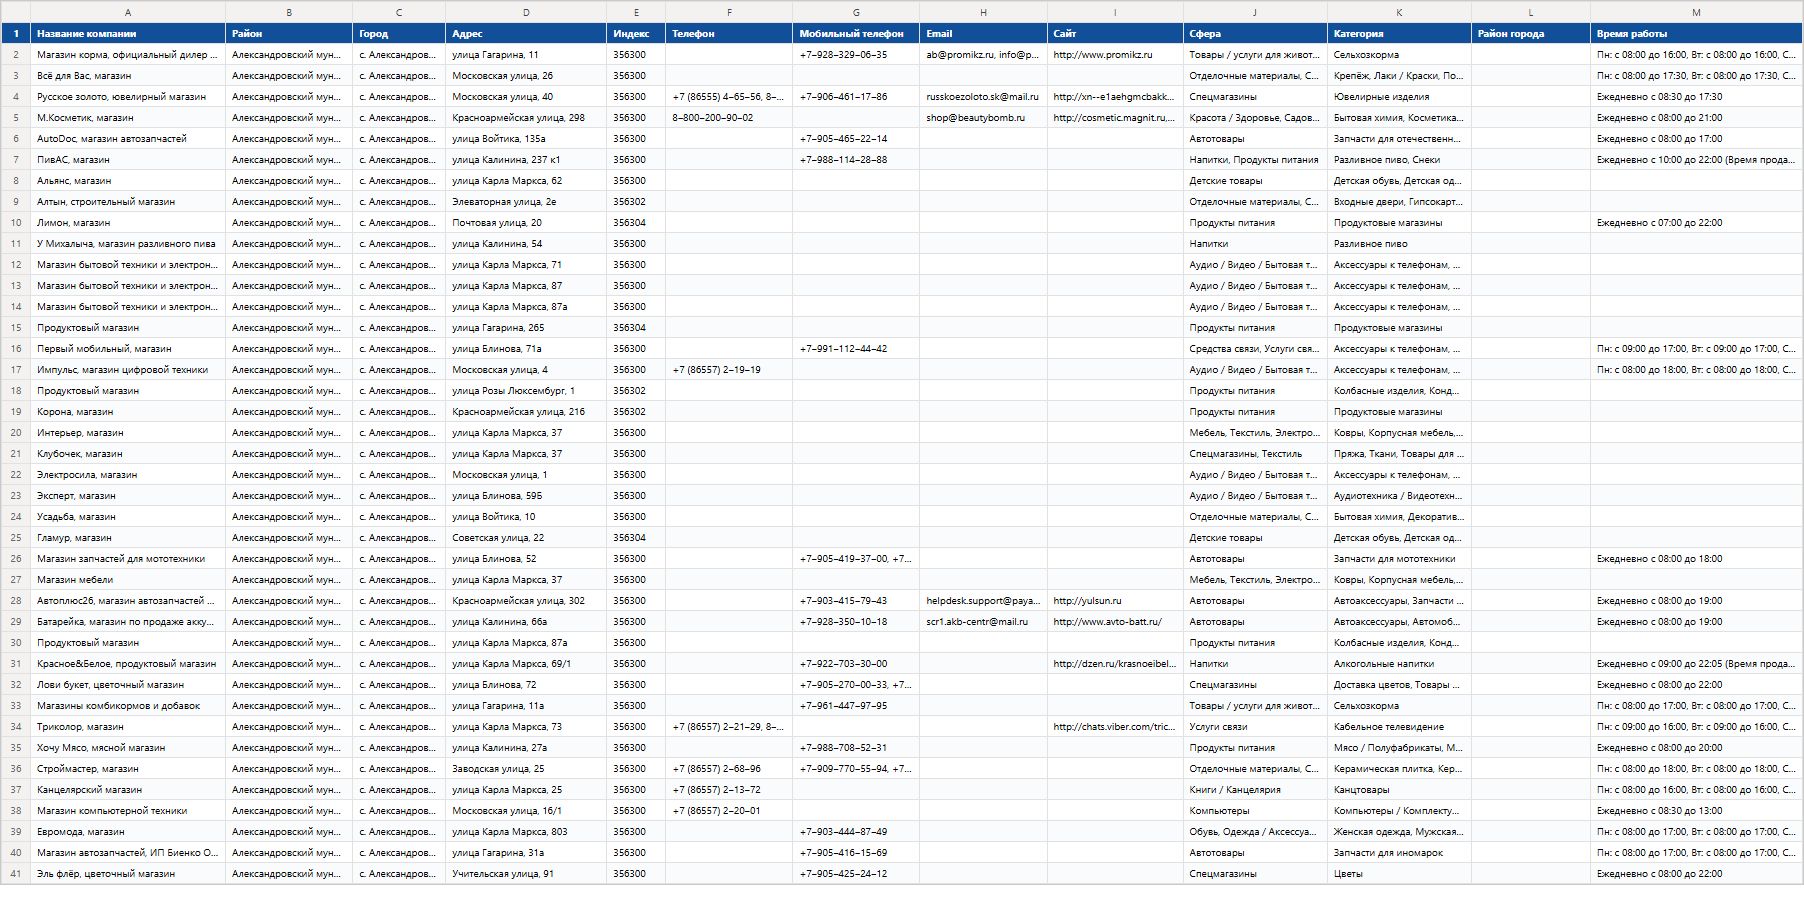Select row number 20 header
The width and height of the screenshot is (1804, 902).
click(16, 433)
